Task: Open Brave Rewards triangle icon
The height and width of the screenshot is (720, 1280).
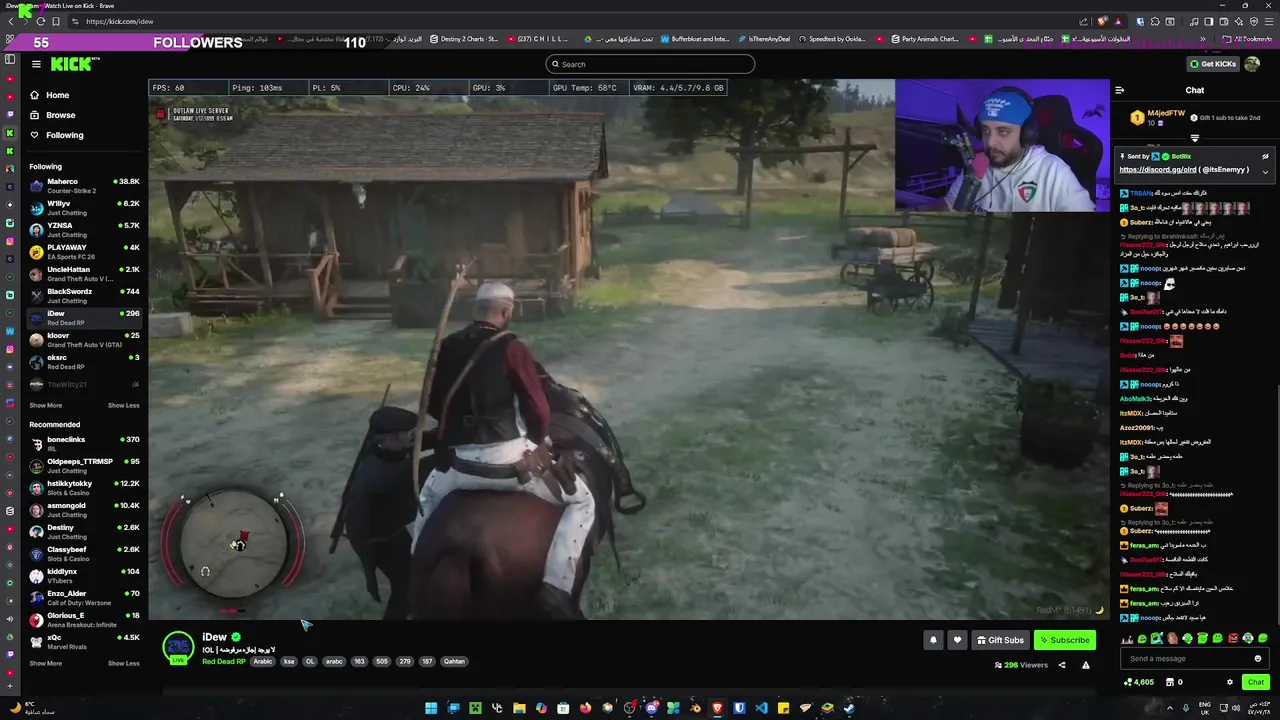Action: 1117,21
